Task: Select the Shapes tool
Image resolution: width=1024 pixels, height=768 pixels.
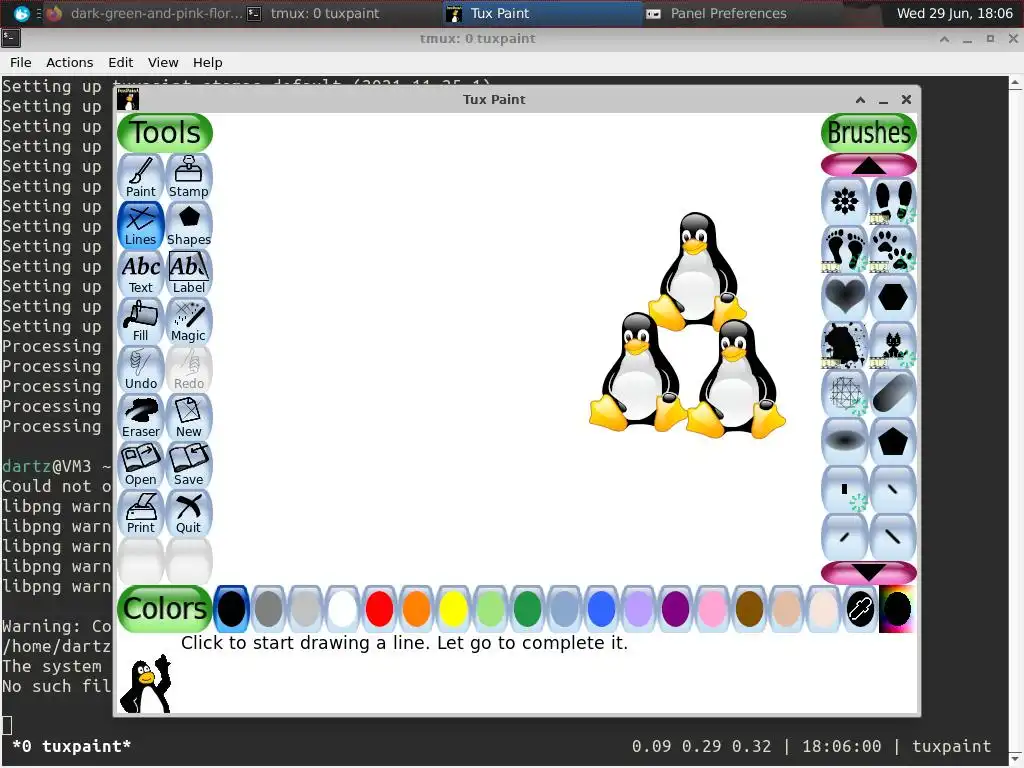Action: click(189, 225)
